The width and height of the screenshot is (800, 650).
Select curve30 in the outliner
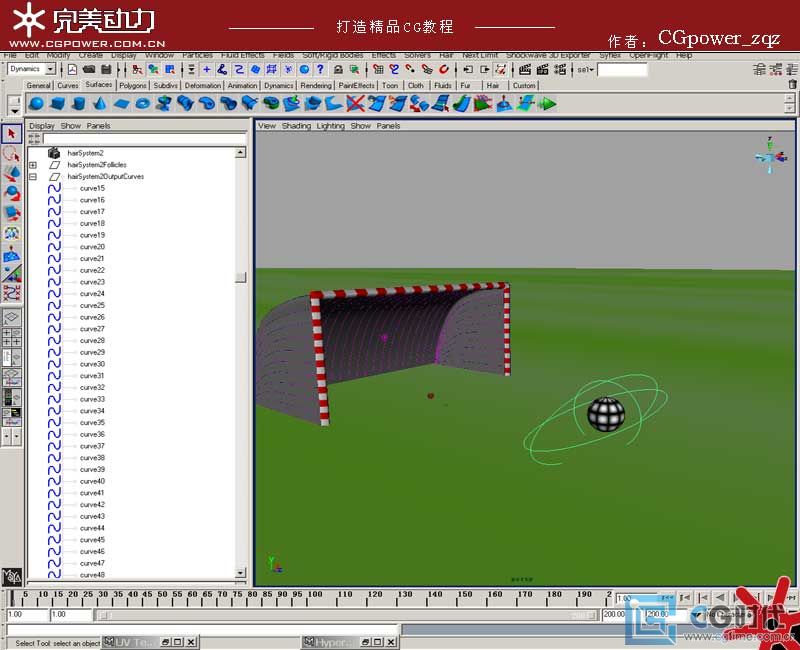(x=92, y=364)
